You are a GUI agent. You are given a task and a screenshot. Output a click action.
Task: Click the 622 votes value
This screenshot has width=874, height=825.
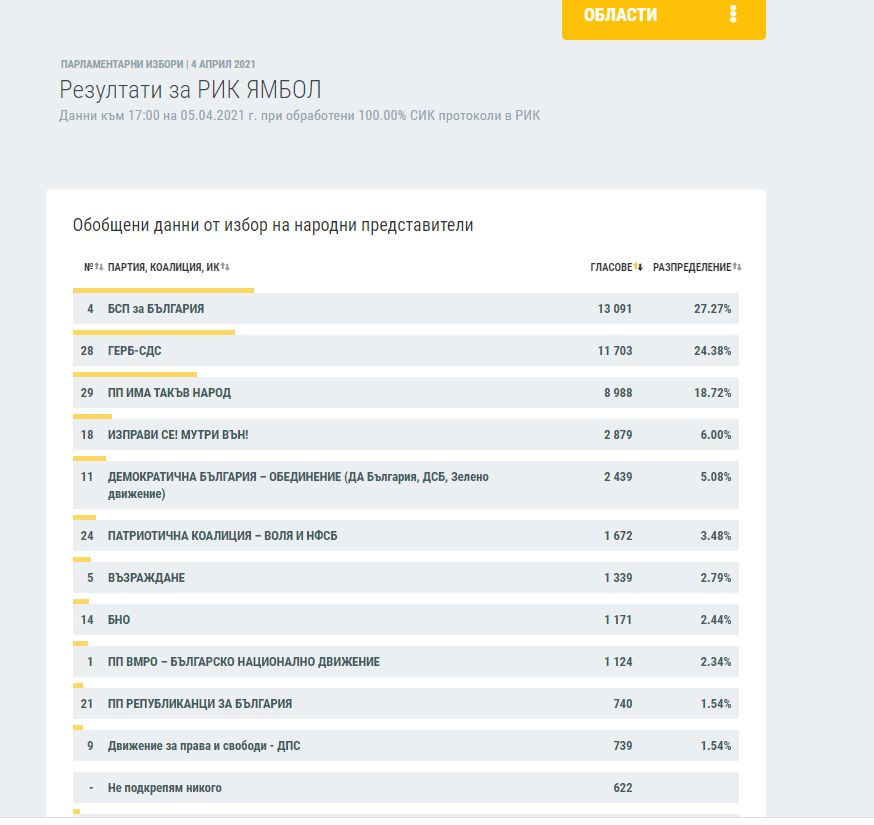(623, 788)
